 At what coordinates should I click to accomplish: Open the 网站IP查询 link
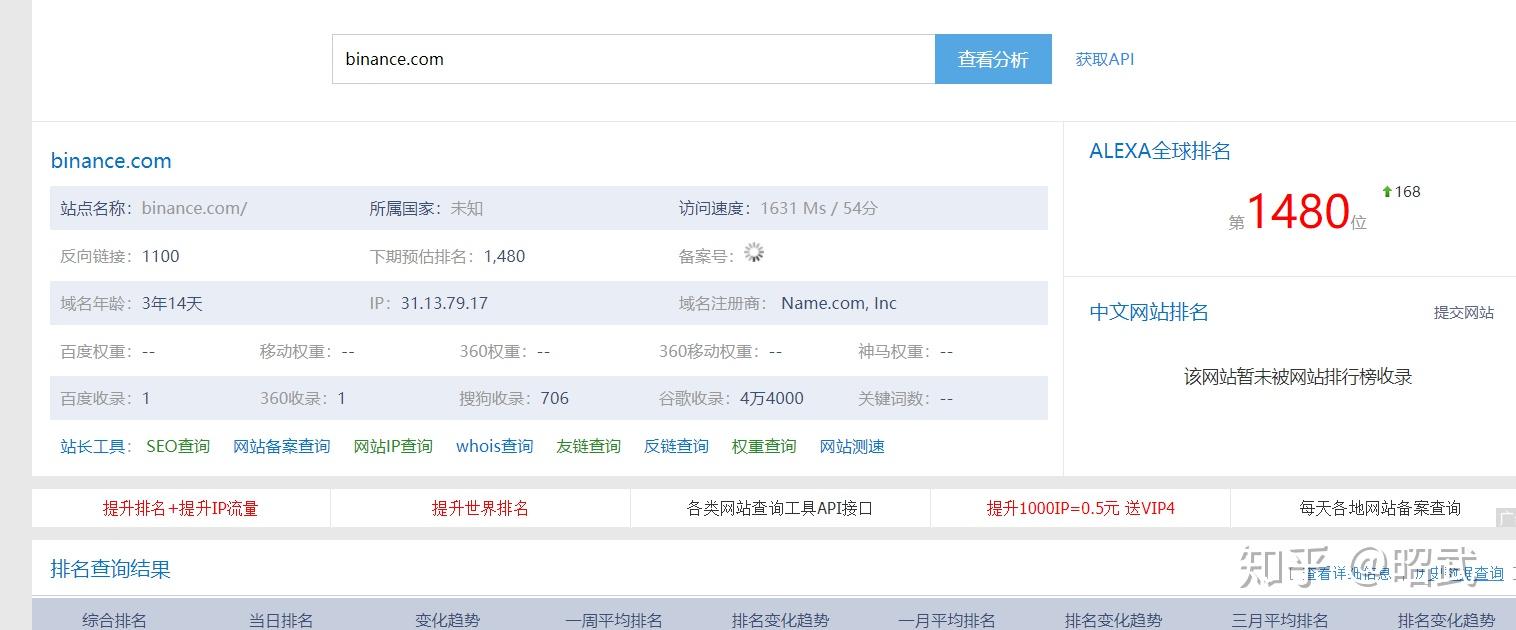(393, 446)
